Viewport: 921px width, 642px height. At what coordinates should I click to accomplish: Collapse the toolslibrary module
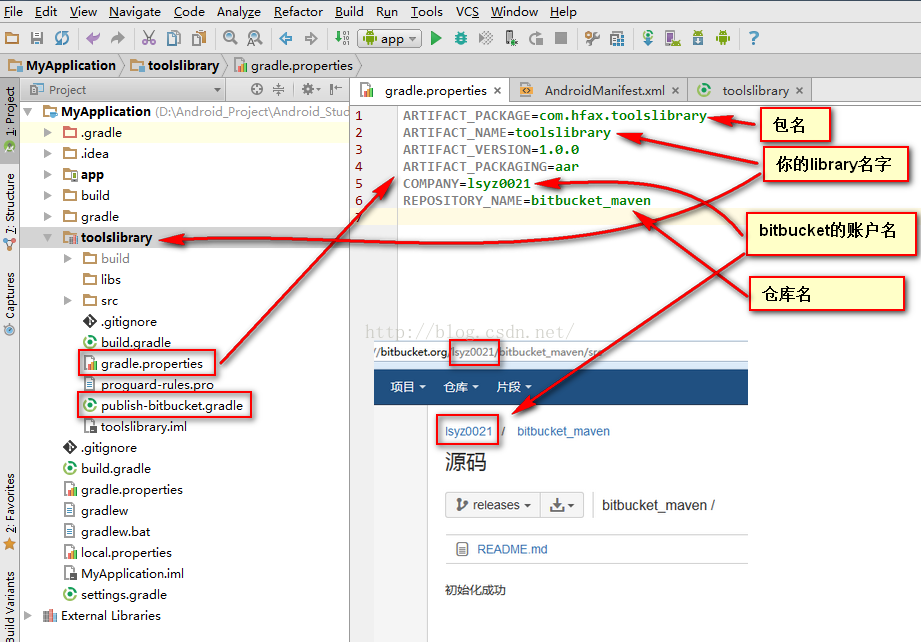point(48,238)
